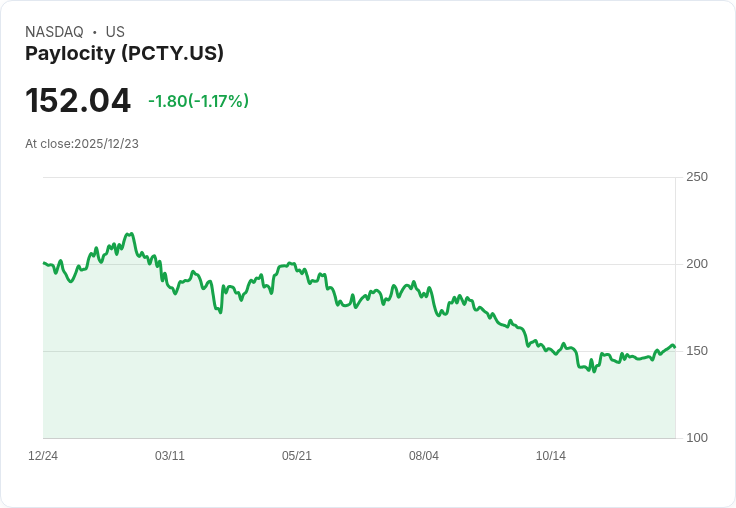This screenshot has height=508, width=736.
Task: Click the 08/04 date axis label
Action: pos(424,455)
